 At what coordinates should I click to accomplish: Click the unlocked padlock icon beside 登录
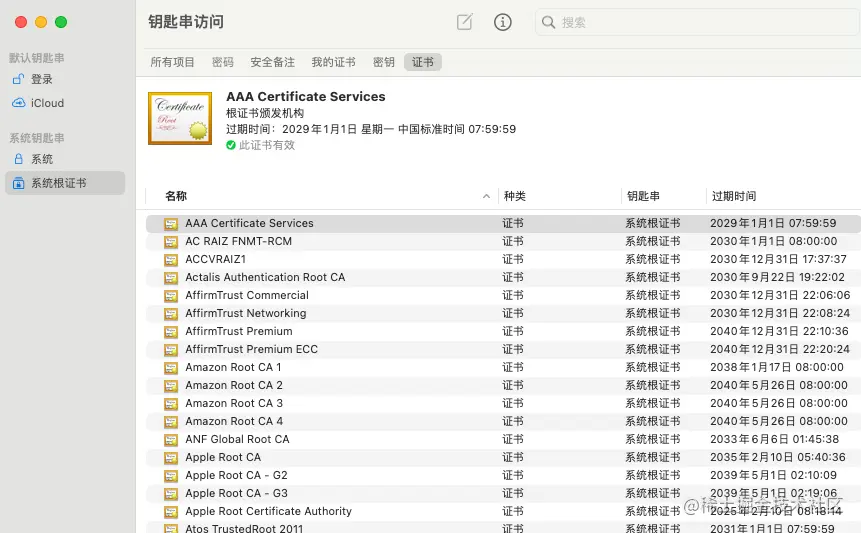coord(18,79)
